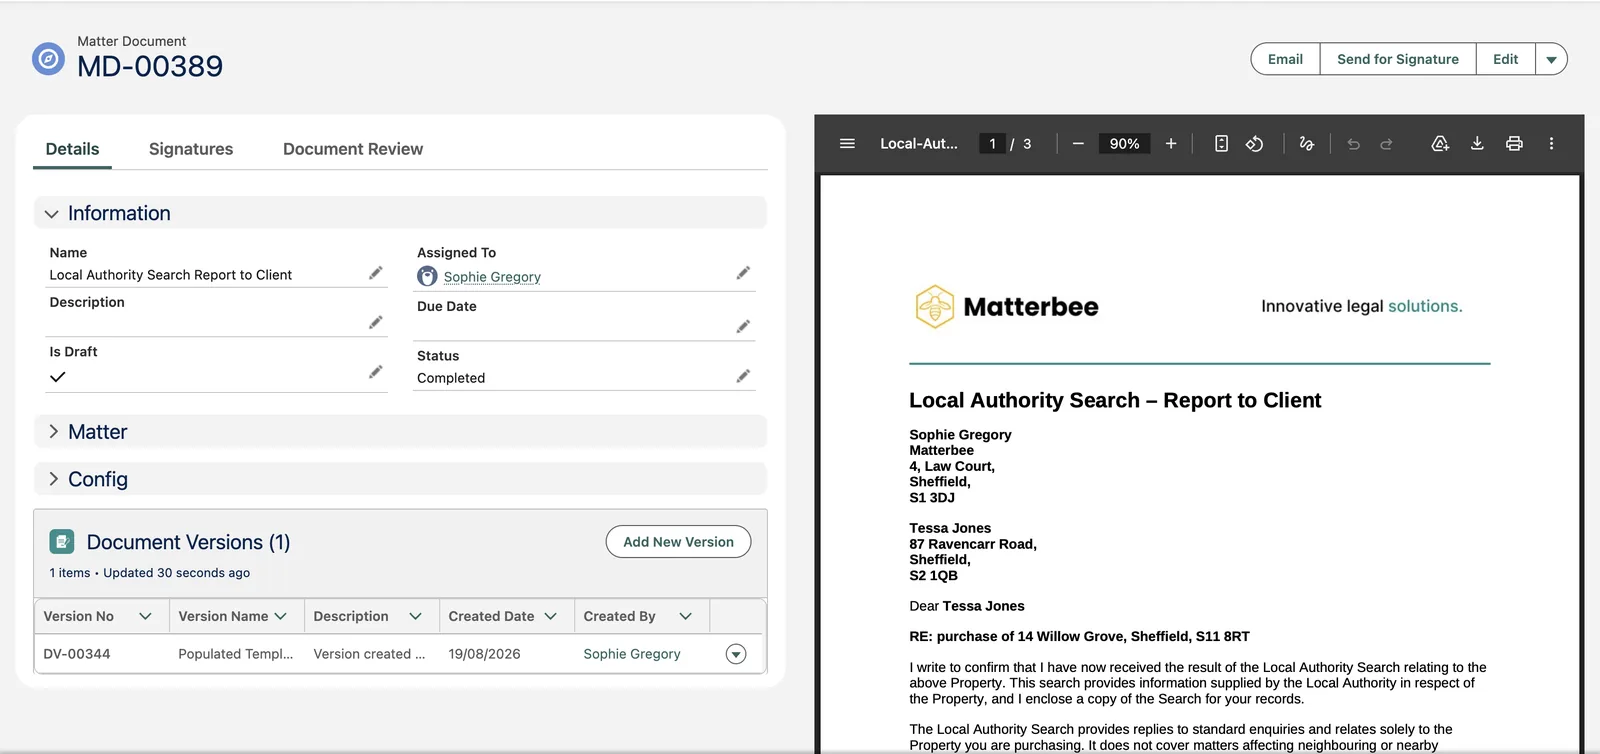
Task: Print the PDF document
Action: click(x=1514, y=144)
